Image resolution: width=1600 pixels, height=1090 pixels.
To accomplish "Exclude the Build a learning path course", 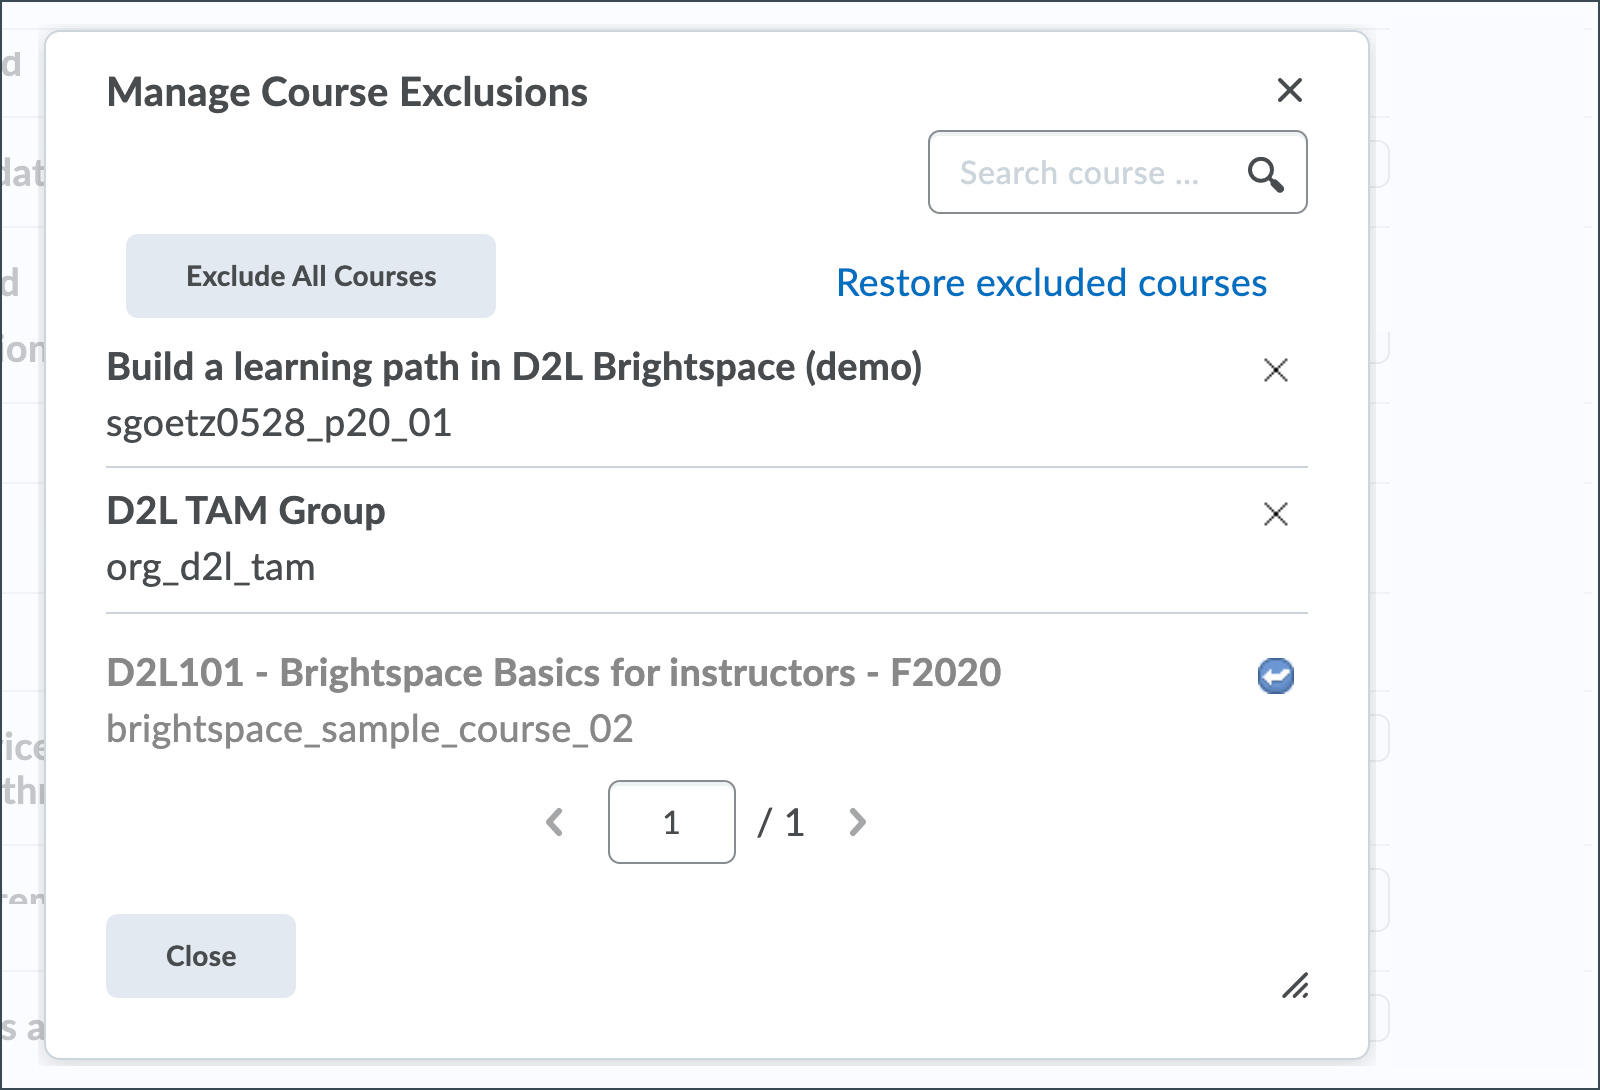I will coord(1276,370).
